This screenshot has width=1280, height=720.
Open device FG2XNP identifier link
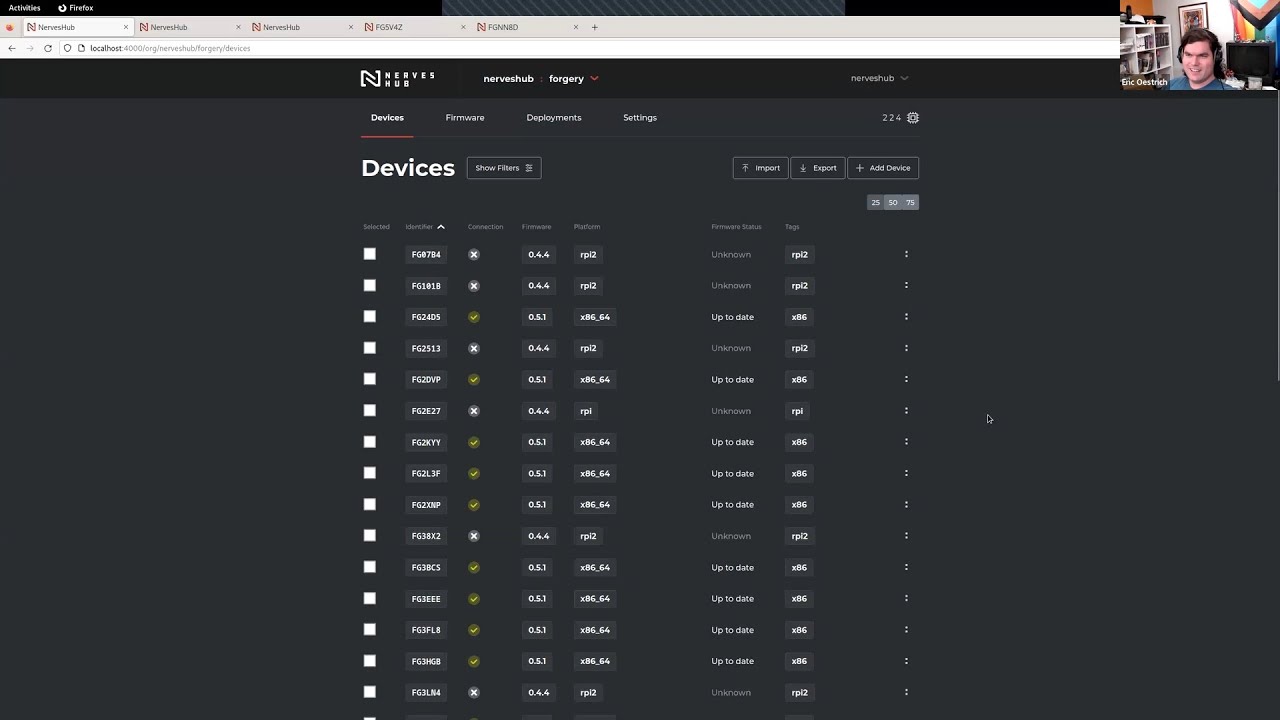[x=426, y=505]
